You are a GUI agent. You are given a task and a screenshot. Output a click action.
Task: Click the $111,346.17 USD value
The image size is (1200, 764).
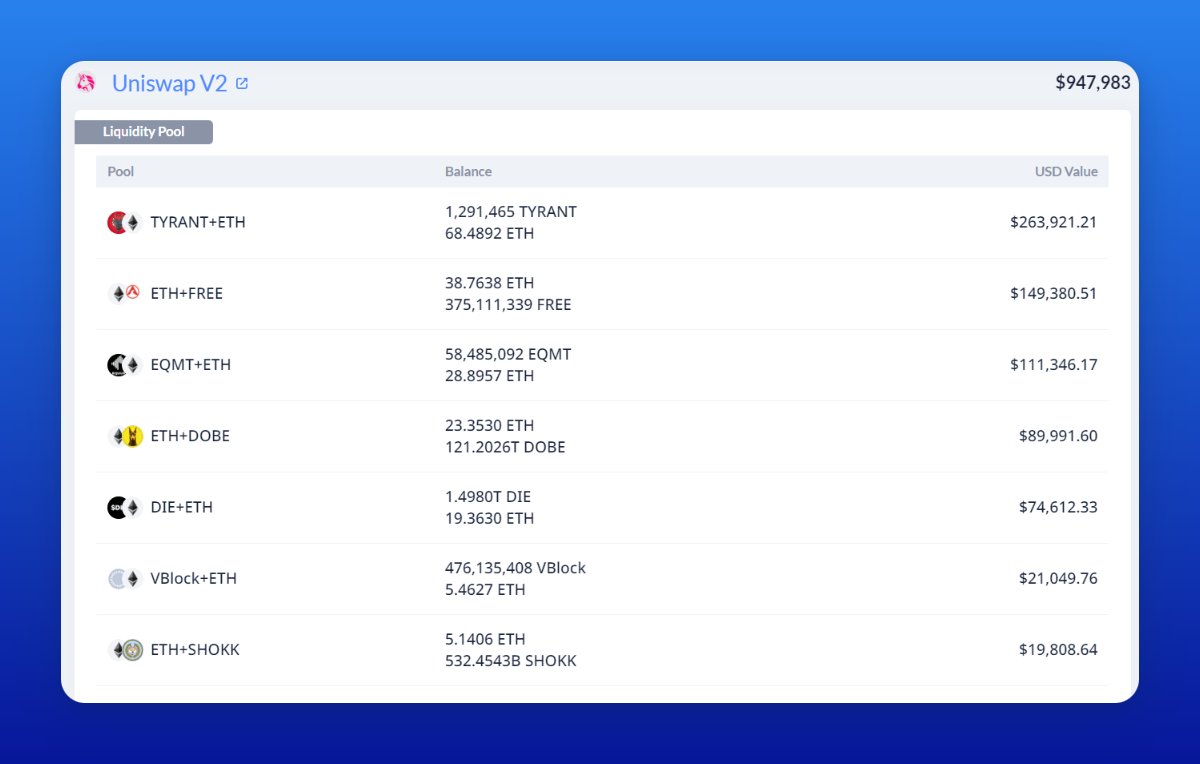(x=1053, y=364)
